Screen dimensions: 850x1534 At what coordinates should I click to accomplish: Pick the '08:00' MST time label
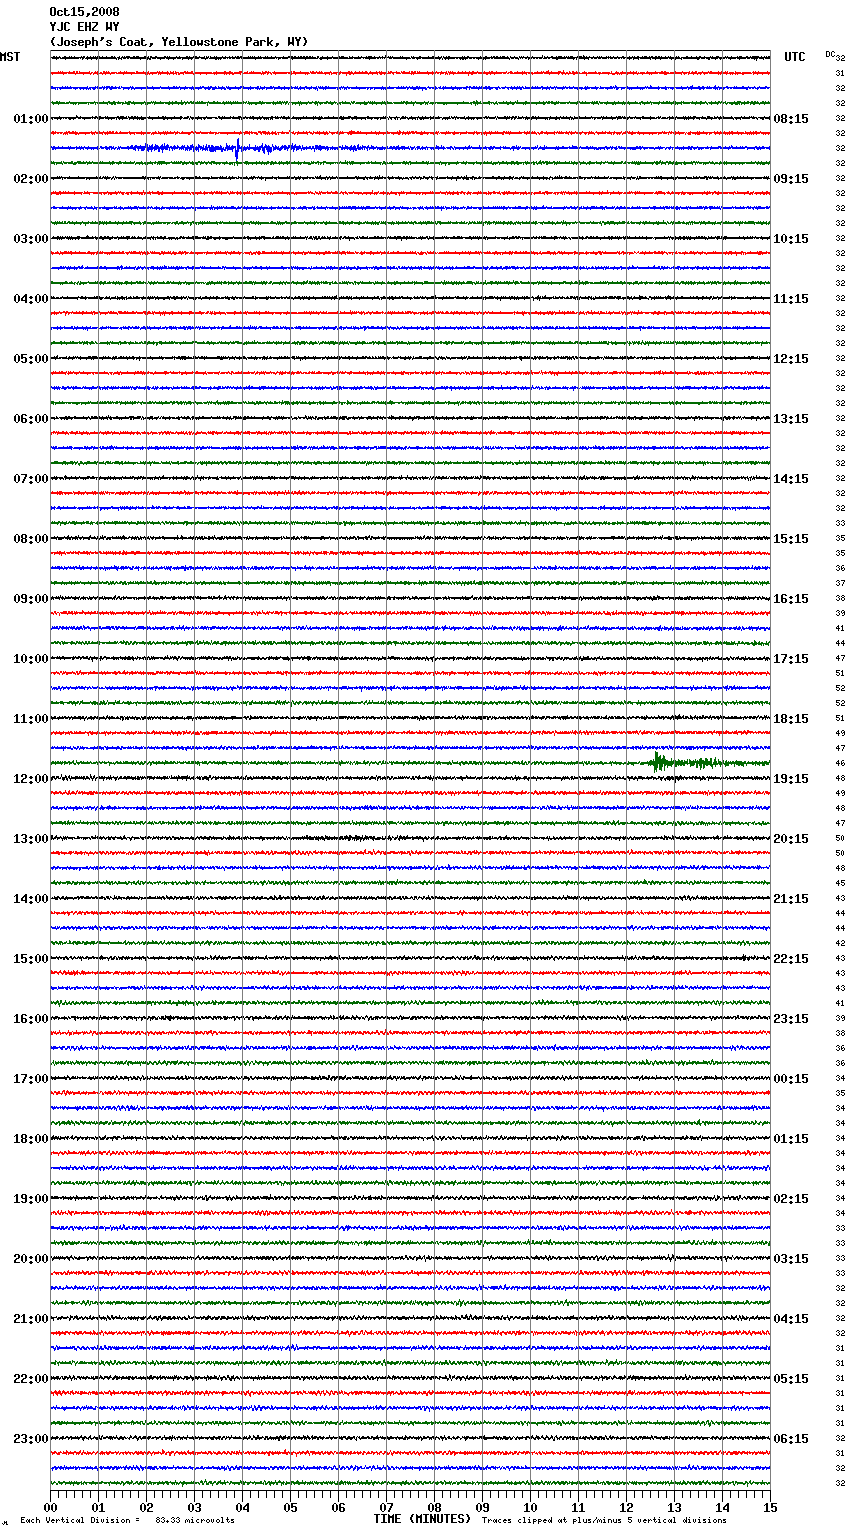pos(31,539)
